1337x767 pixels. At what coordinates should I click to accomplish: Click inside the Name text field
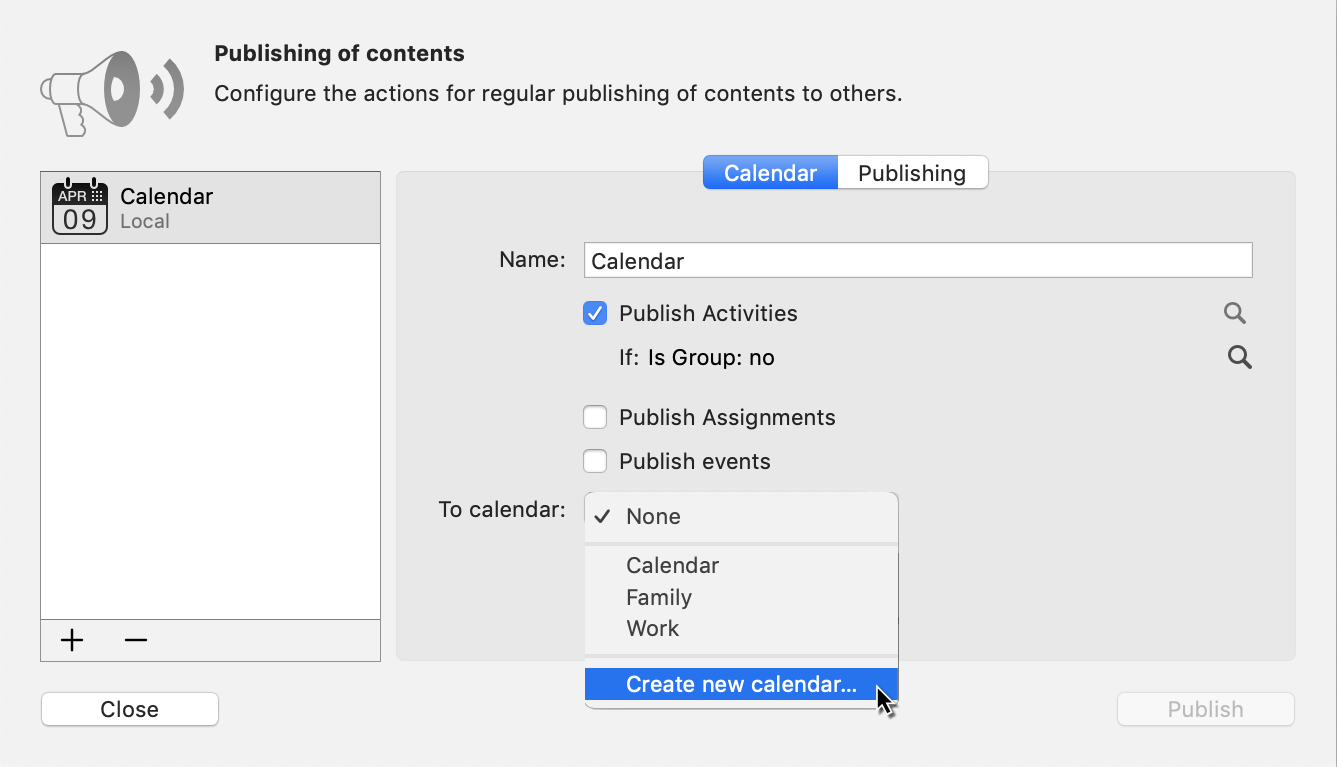click(918, 260)
